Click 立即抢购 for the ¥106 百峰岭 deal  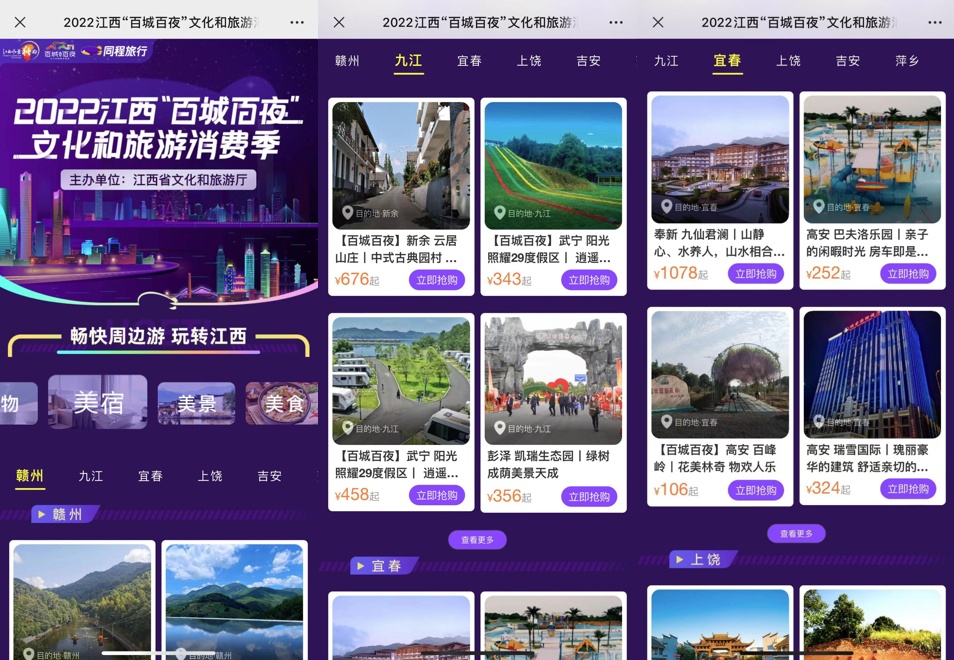(x=756, y=490)
